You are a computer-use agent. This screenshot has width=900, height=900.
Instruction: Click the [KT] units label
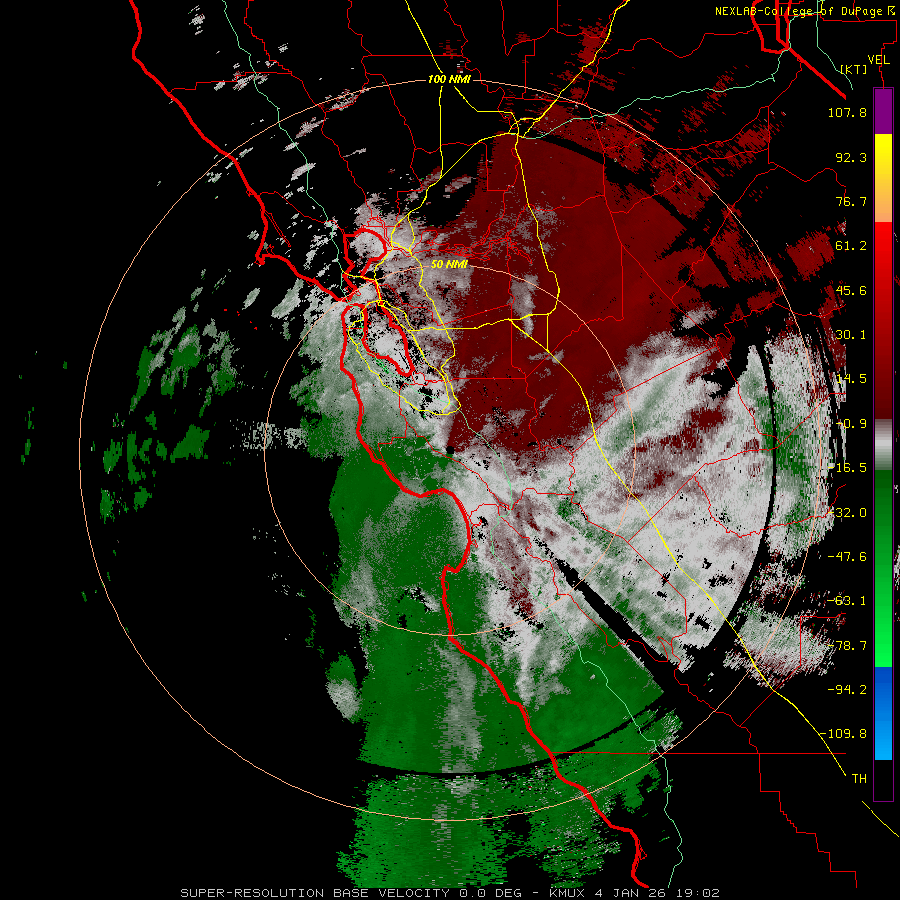pyautogui.click(x=854, y=69)
